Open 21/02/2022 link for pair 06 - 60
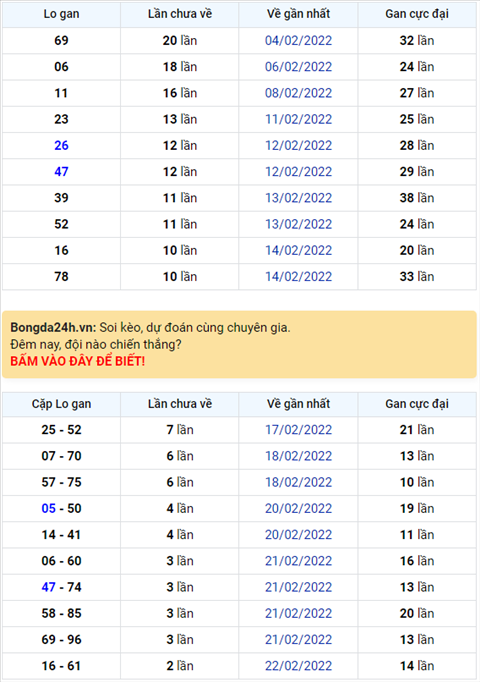Viewport: 480px width, 682px height. tap(298, 561)
